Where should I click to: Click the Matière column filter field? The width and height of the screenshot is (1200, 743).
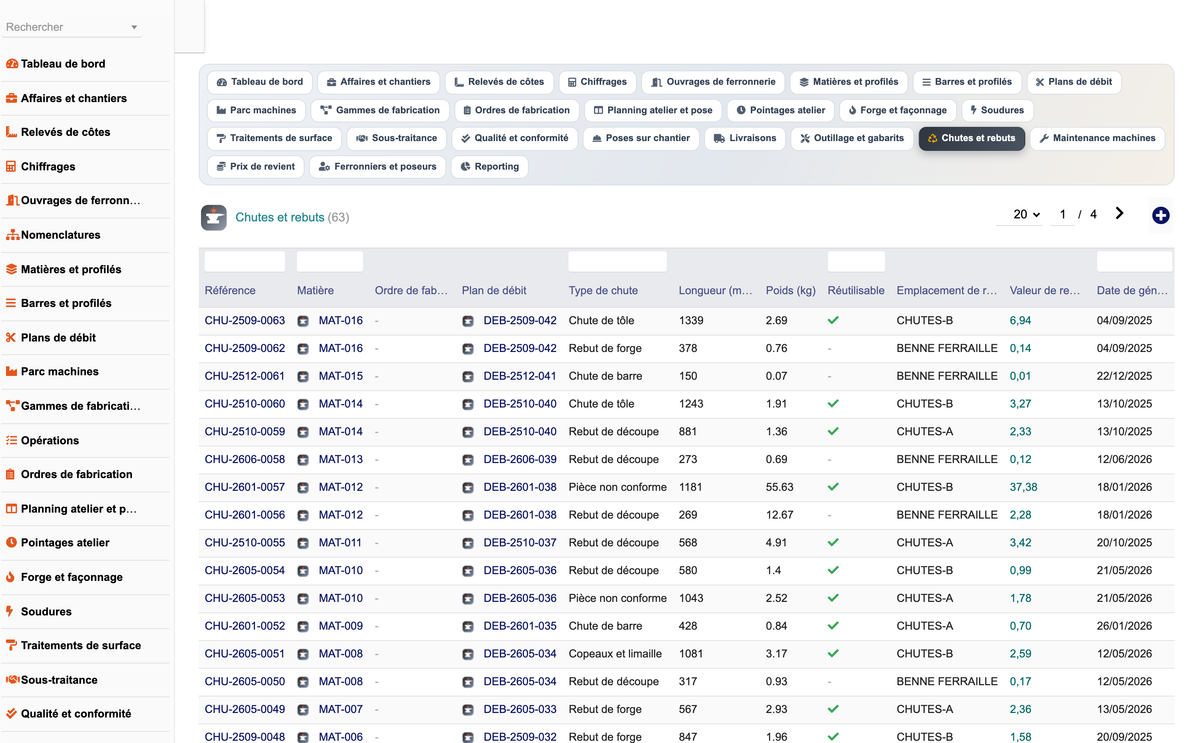(x=330, y=262)
